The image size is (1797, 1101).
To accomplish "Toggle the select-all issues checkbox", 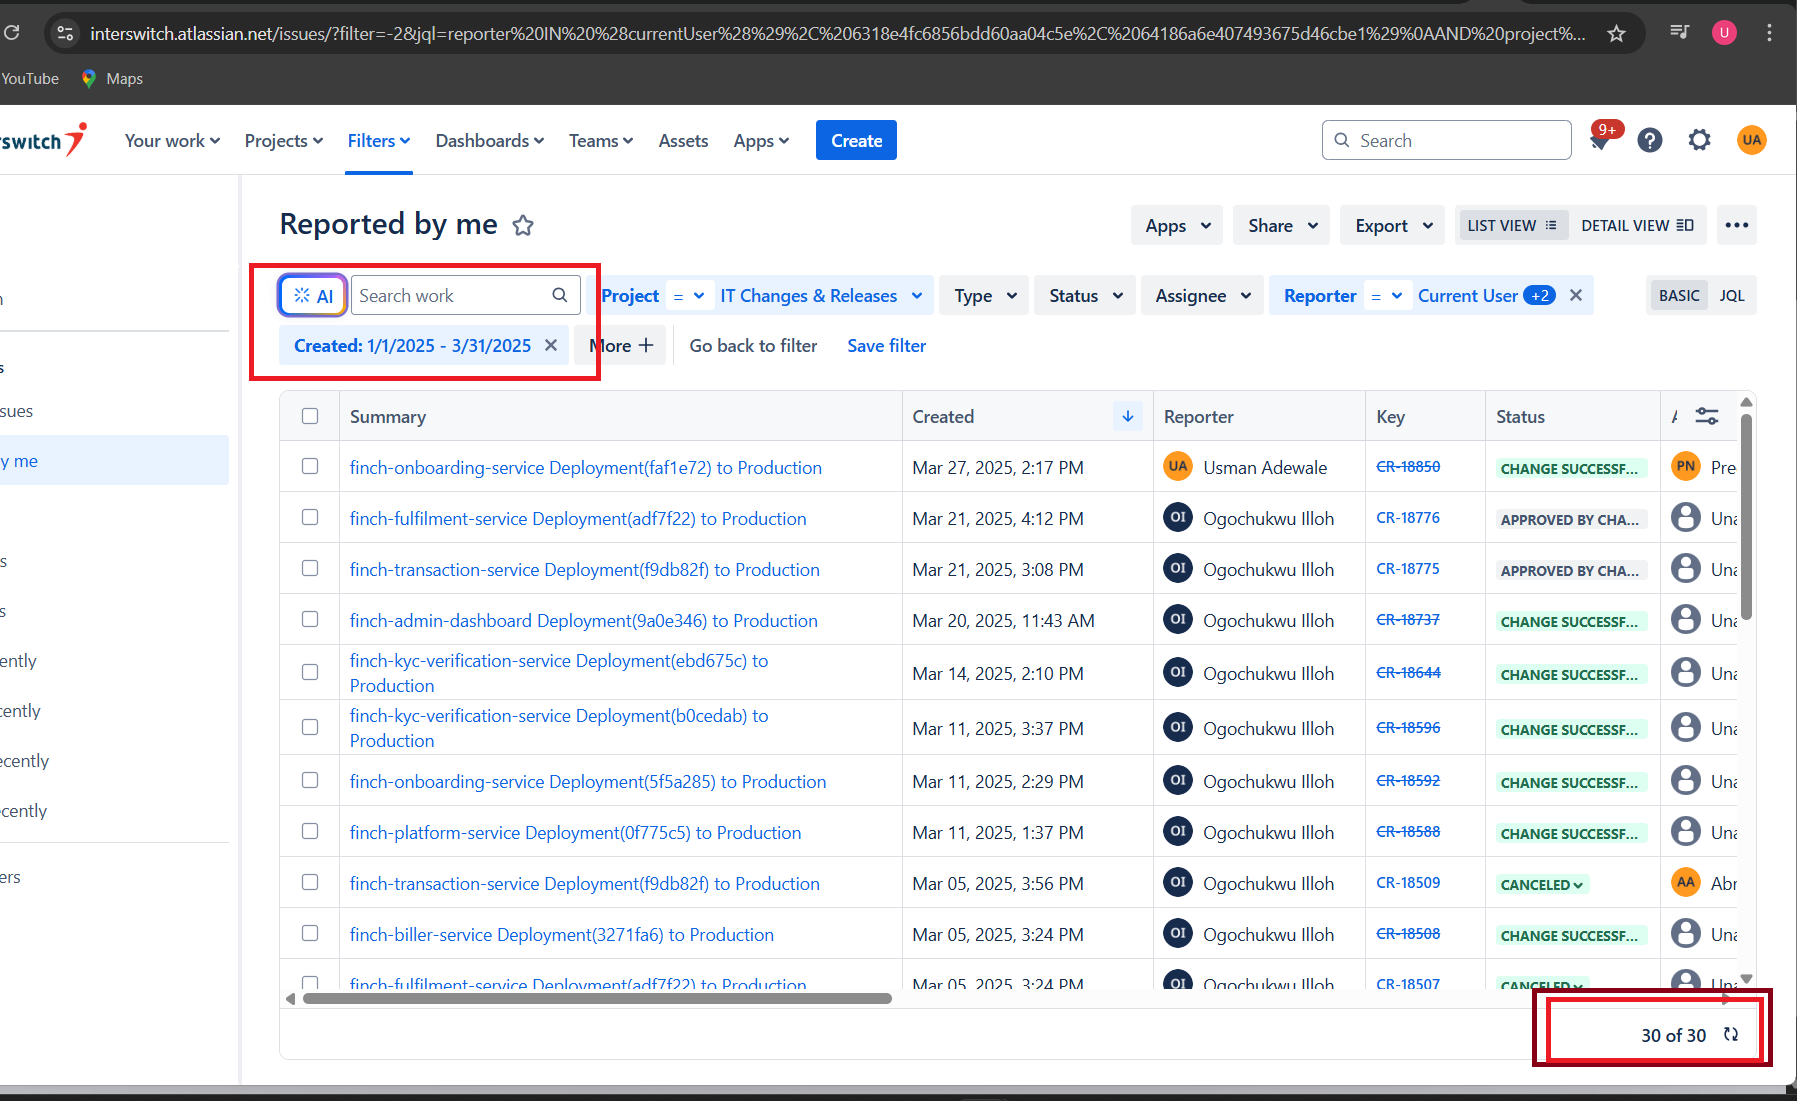I will [310, 416].
